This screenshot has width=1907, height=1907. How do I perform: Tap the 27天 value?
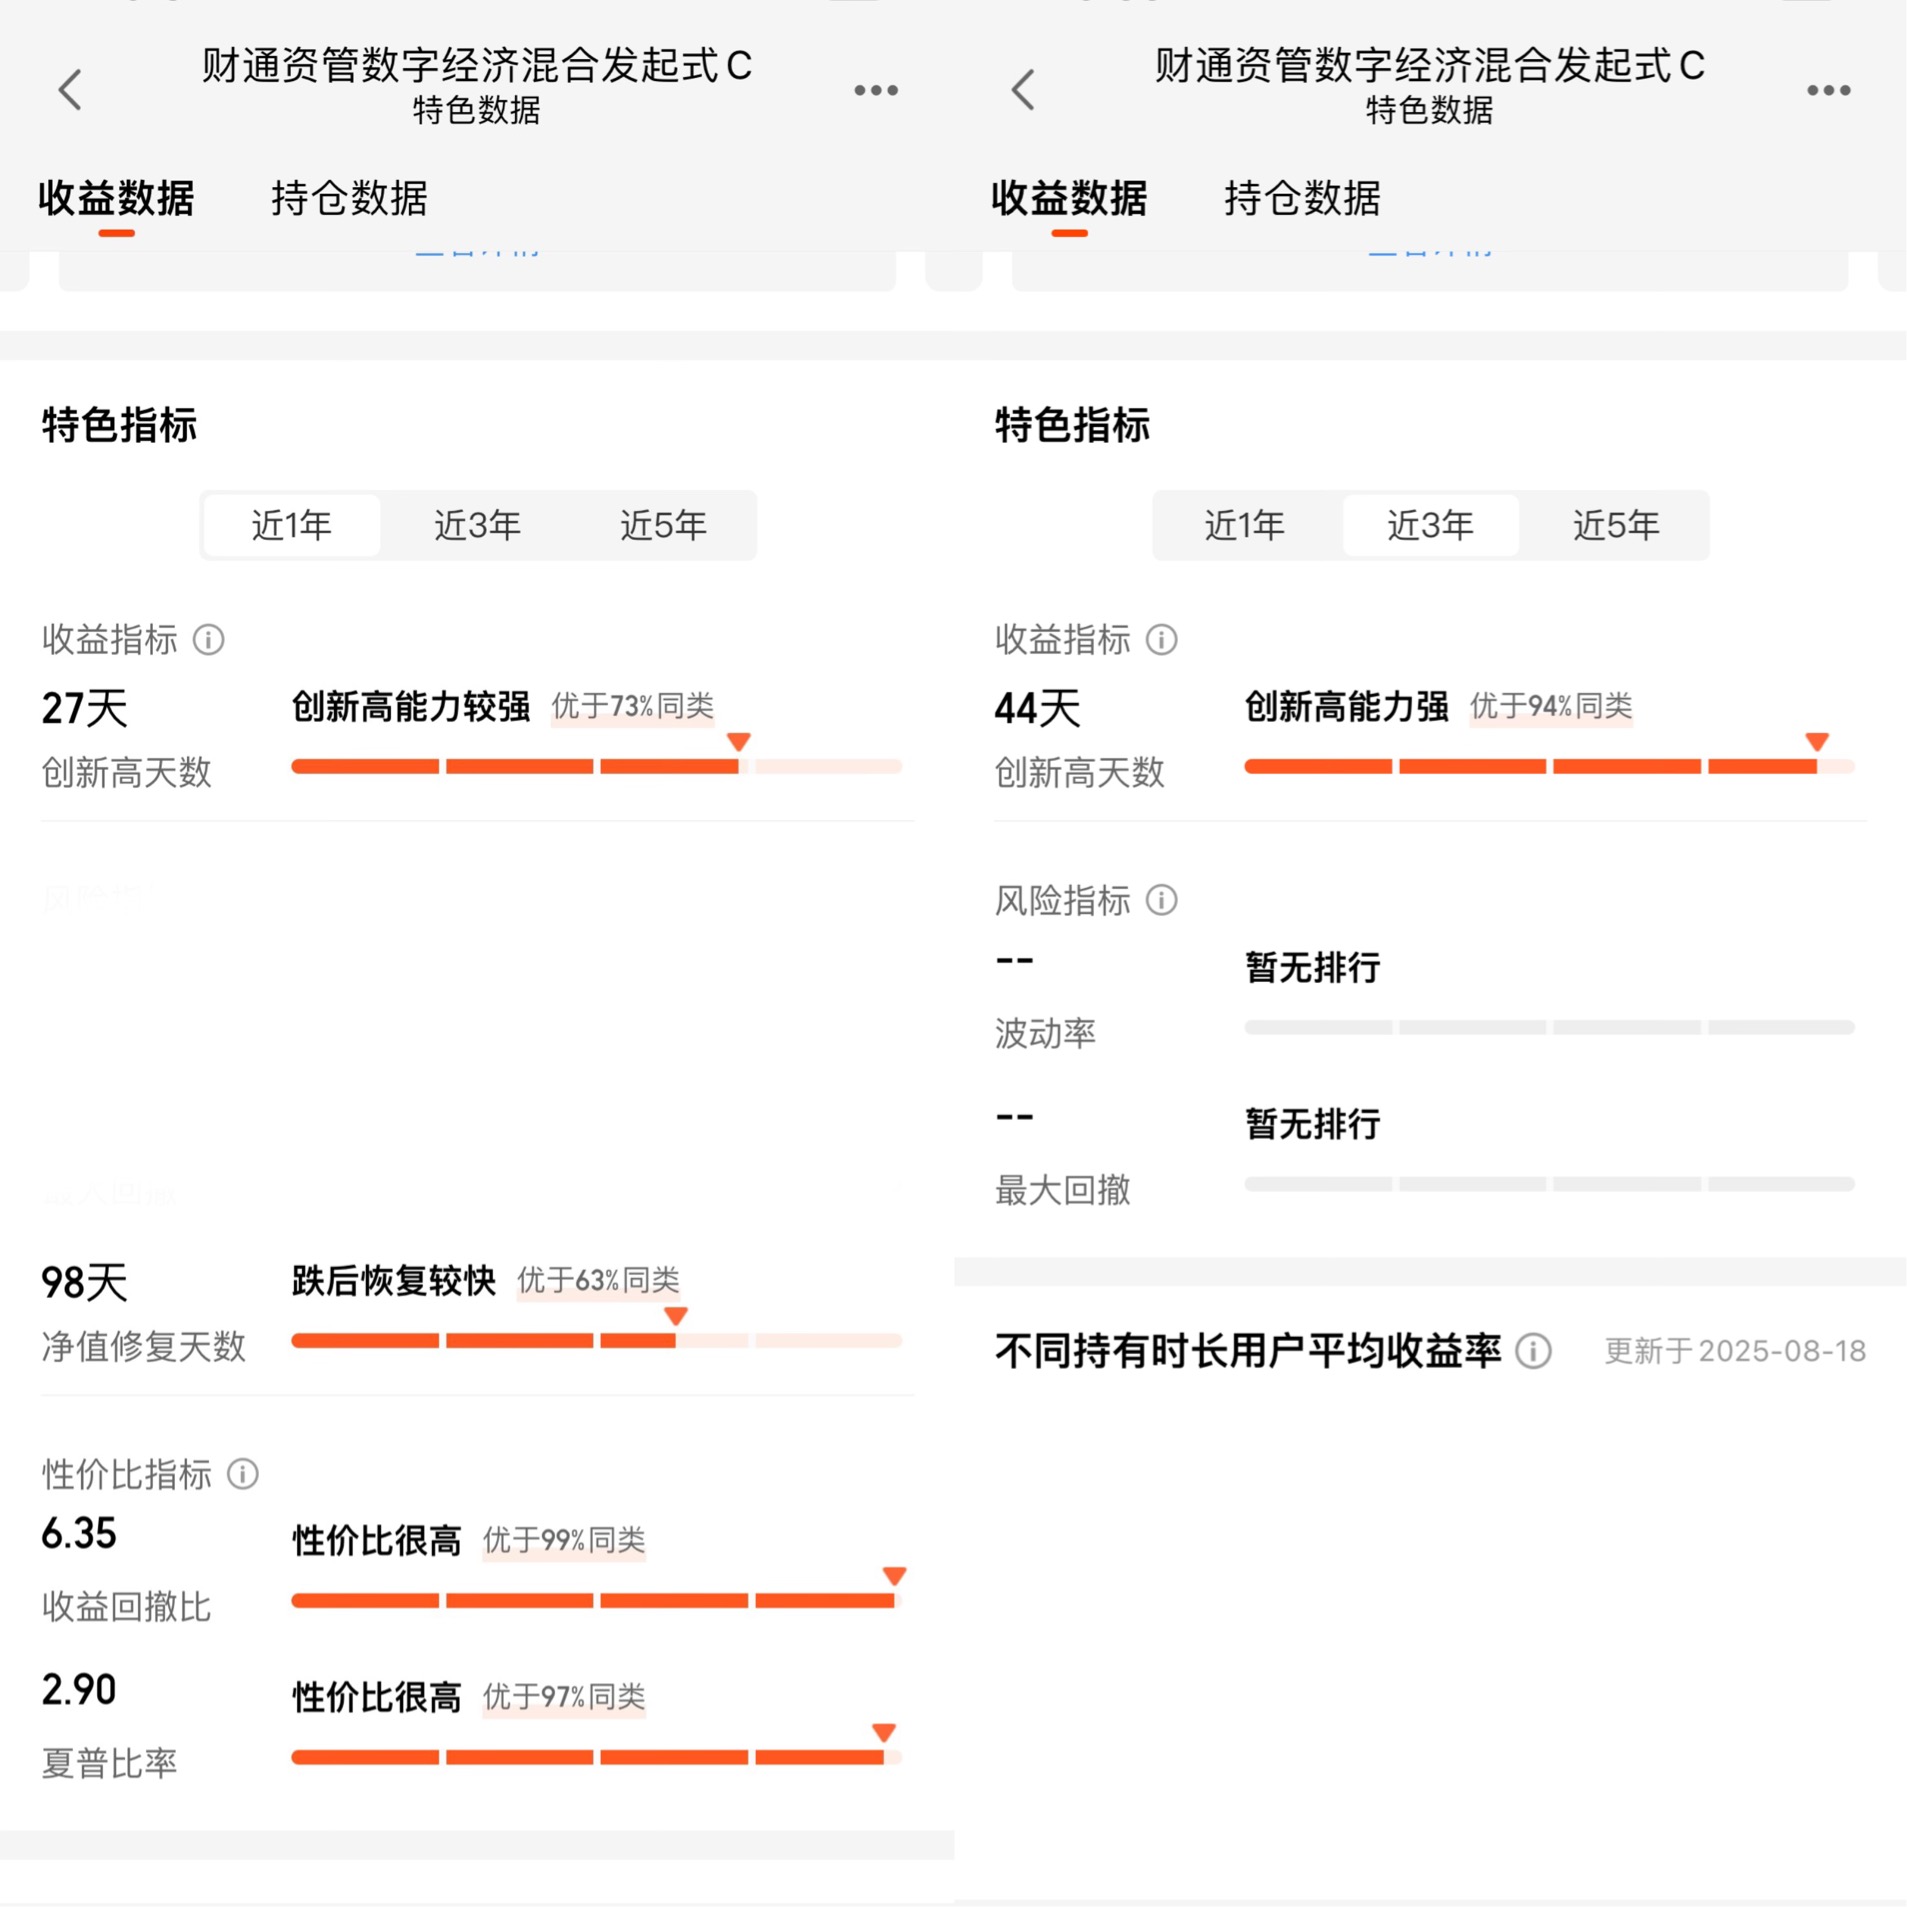pyautogui.click(x=84, y=708)
